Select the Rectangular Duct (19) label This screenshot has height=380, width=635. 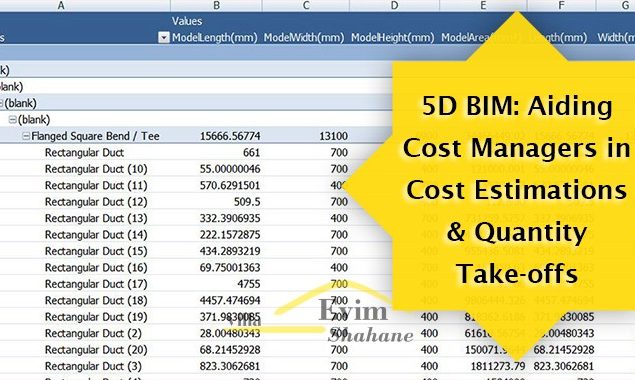96,317
